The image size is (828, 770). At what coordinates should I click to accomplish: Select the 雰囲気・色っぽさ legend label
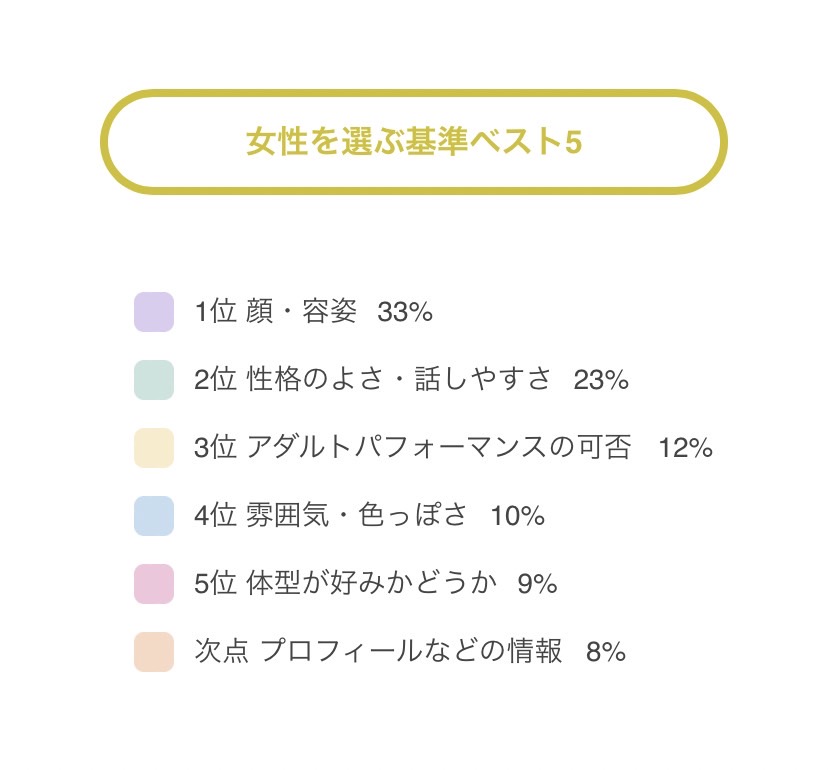[x=357, y=516]
